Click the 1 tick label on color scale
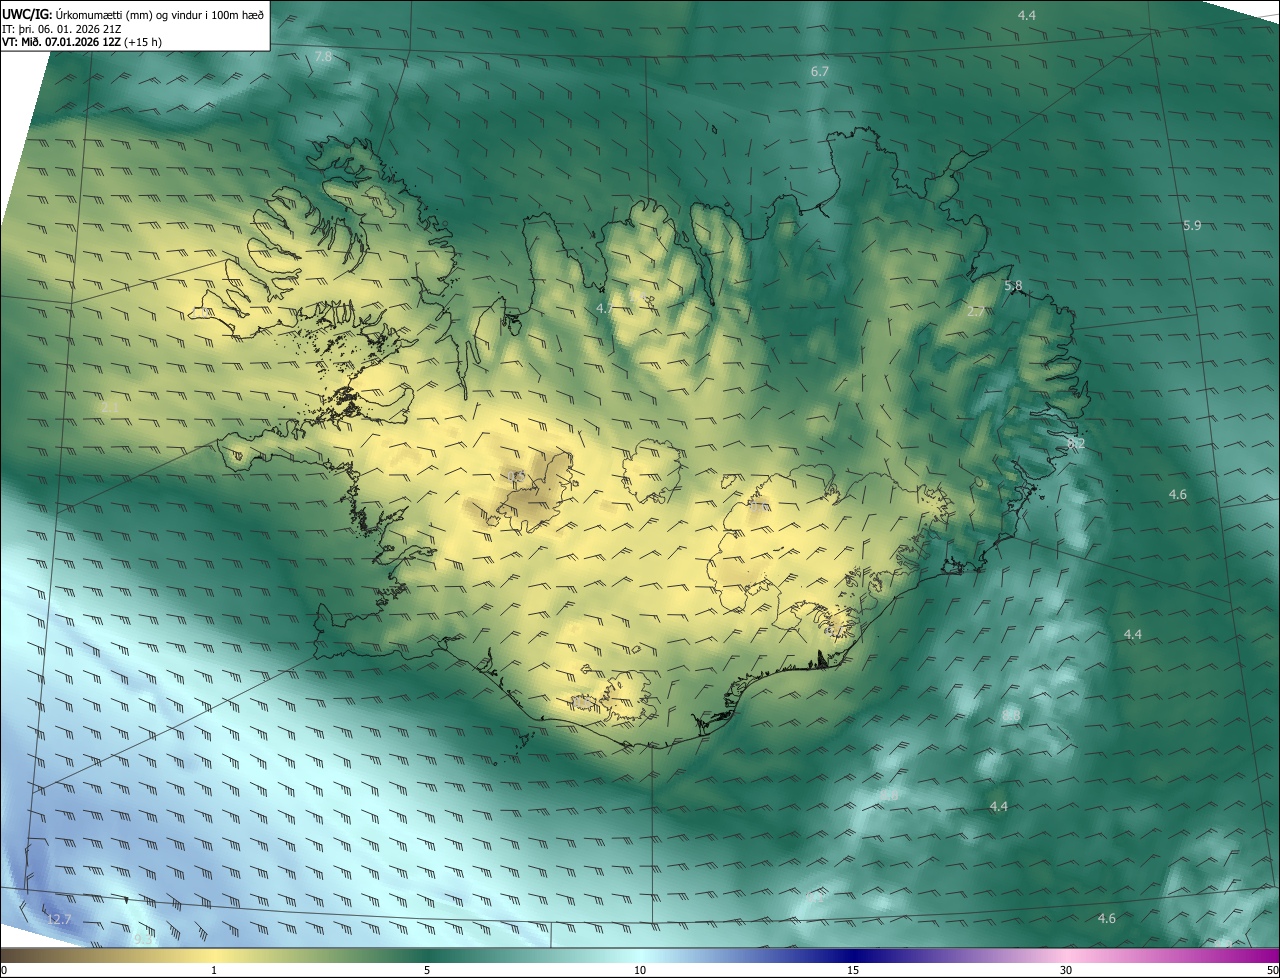This screenshot has width=1280, height=978. (x=214, y=971)
